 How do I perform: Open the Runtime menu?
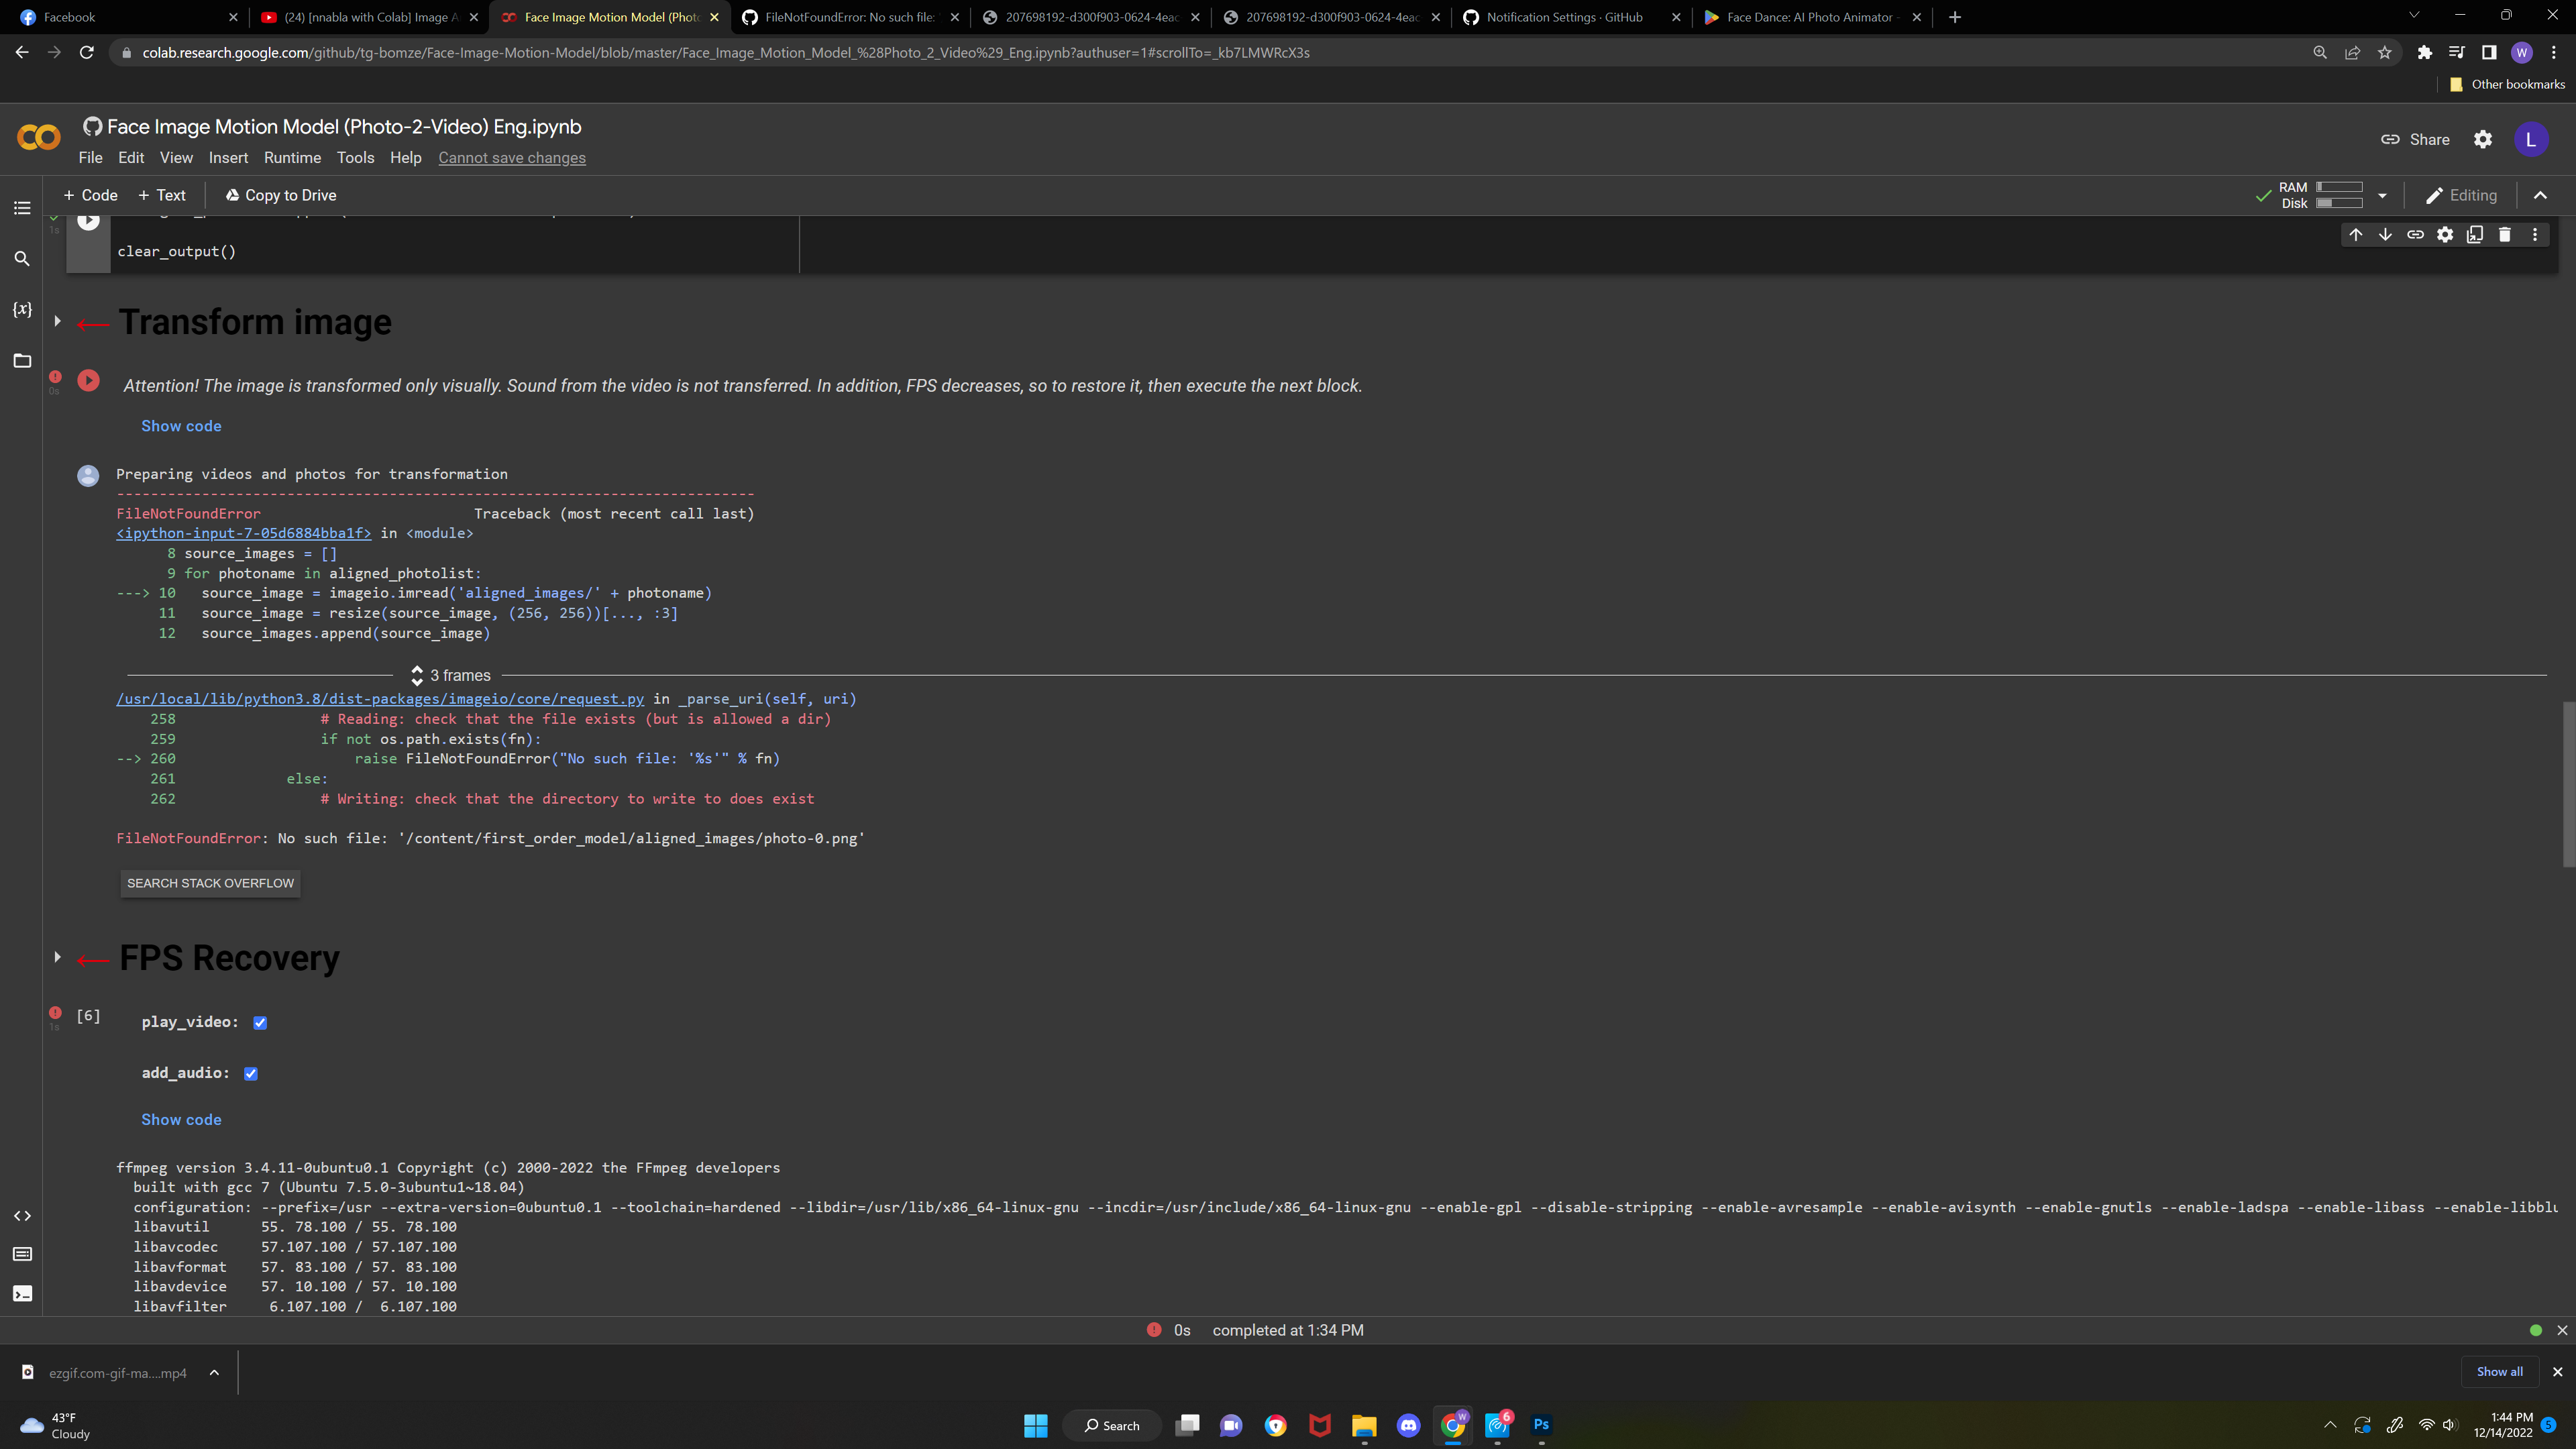coord(292,157)
